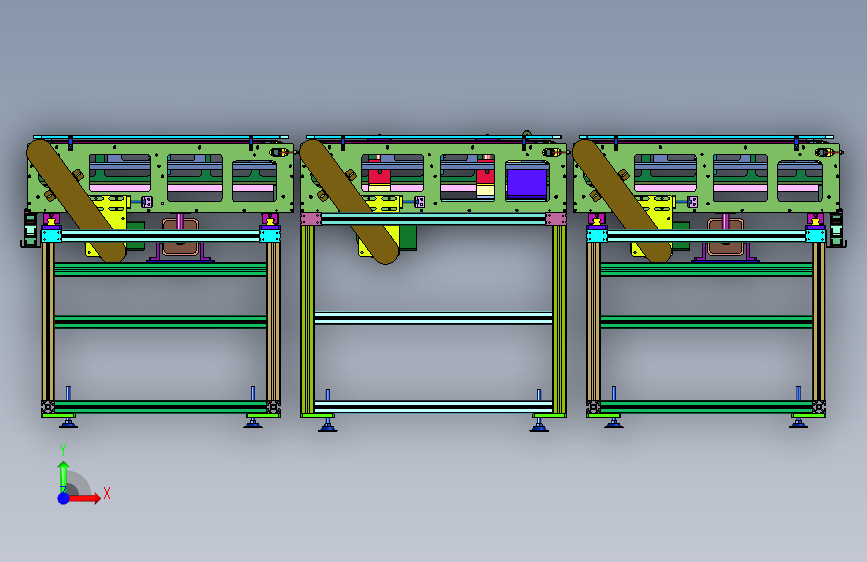867x562 pixels.
Task: Click the red X axis arrow of the triad
Action: coord(86,498)
